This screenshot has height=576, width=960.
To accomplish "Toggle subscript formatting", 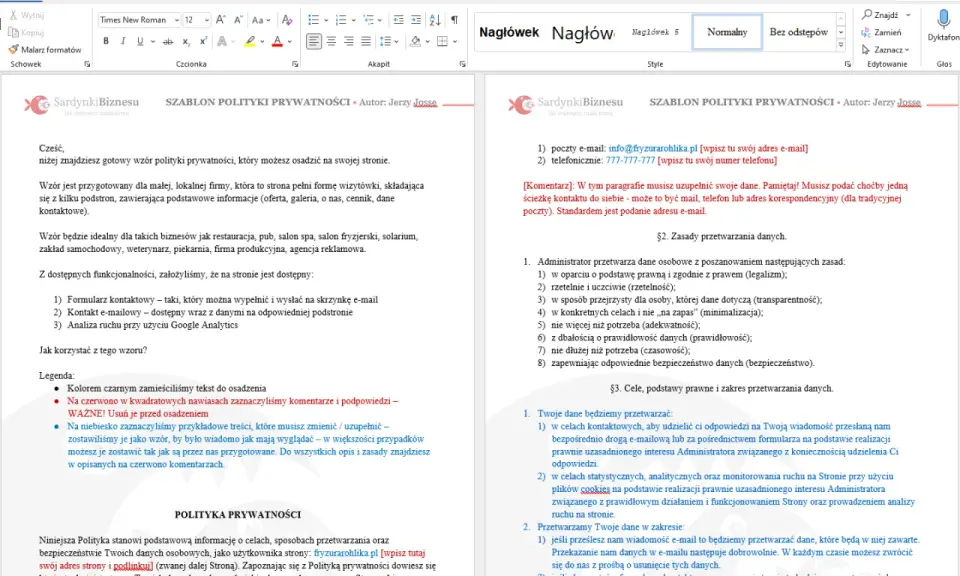I will tap(186, 41).
